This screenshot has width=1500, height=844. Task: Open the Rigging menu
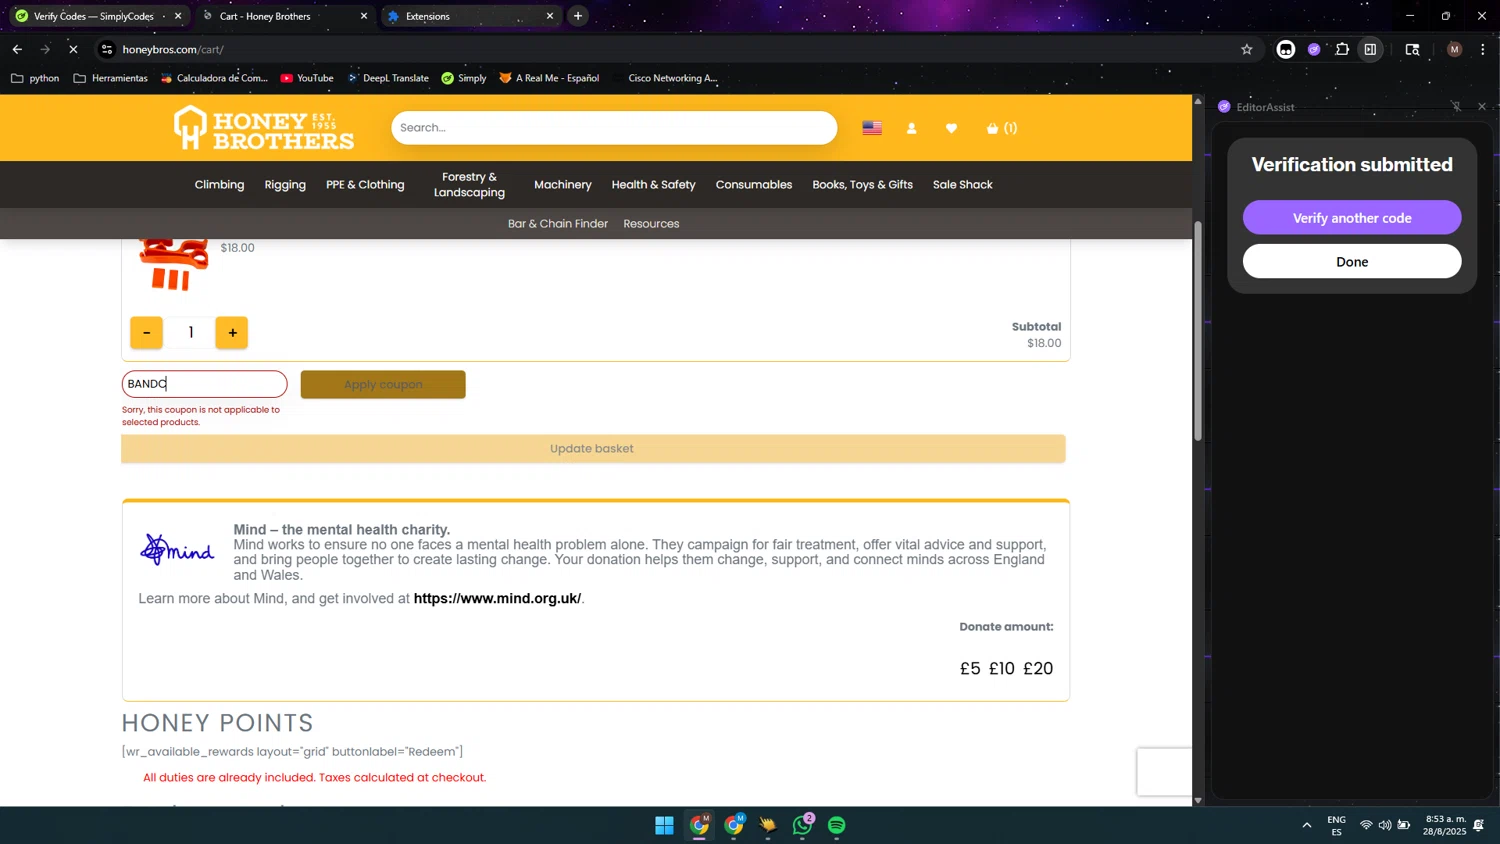[x=285, y=185]
